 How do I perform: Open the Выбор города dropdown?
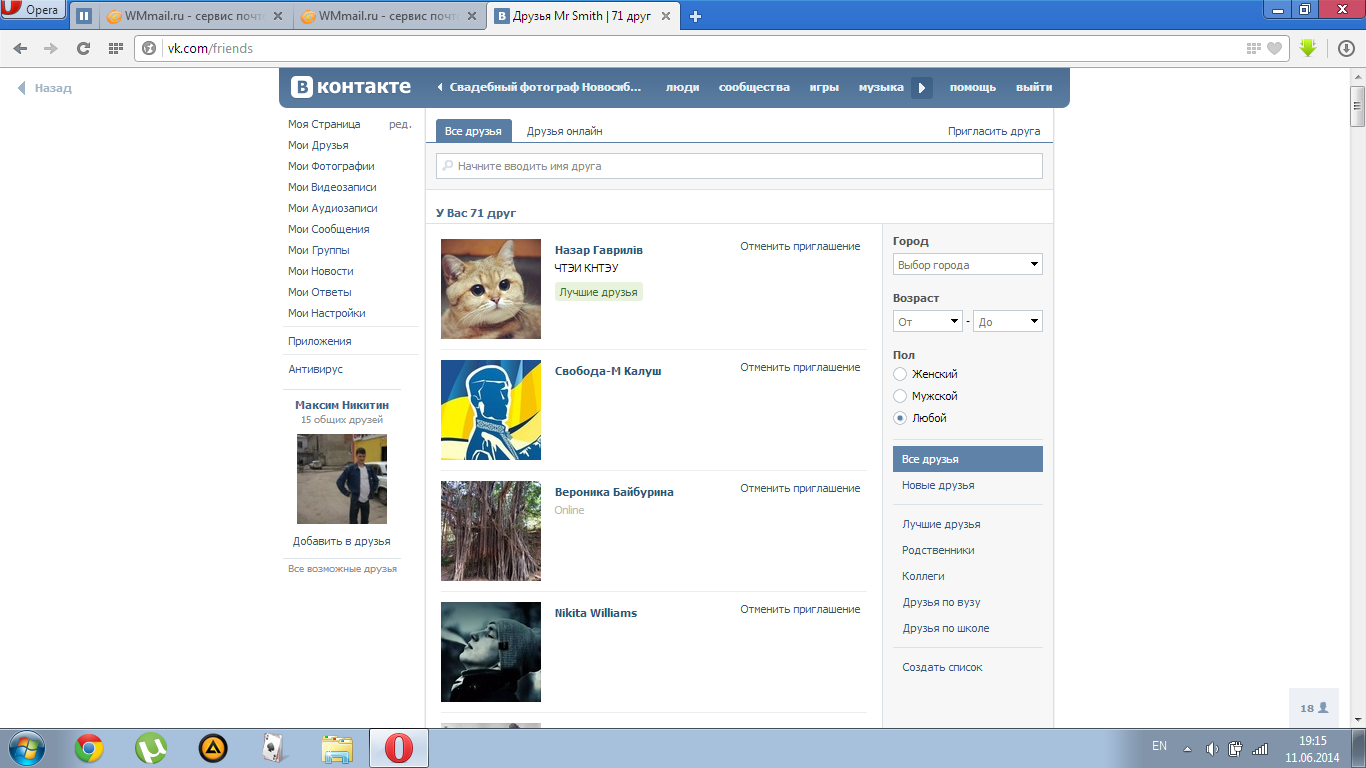[x=968, y=265]
